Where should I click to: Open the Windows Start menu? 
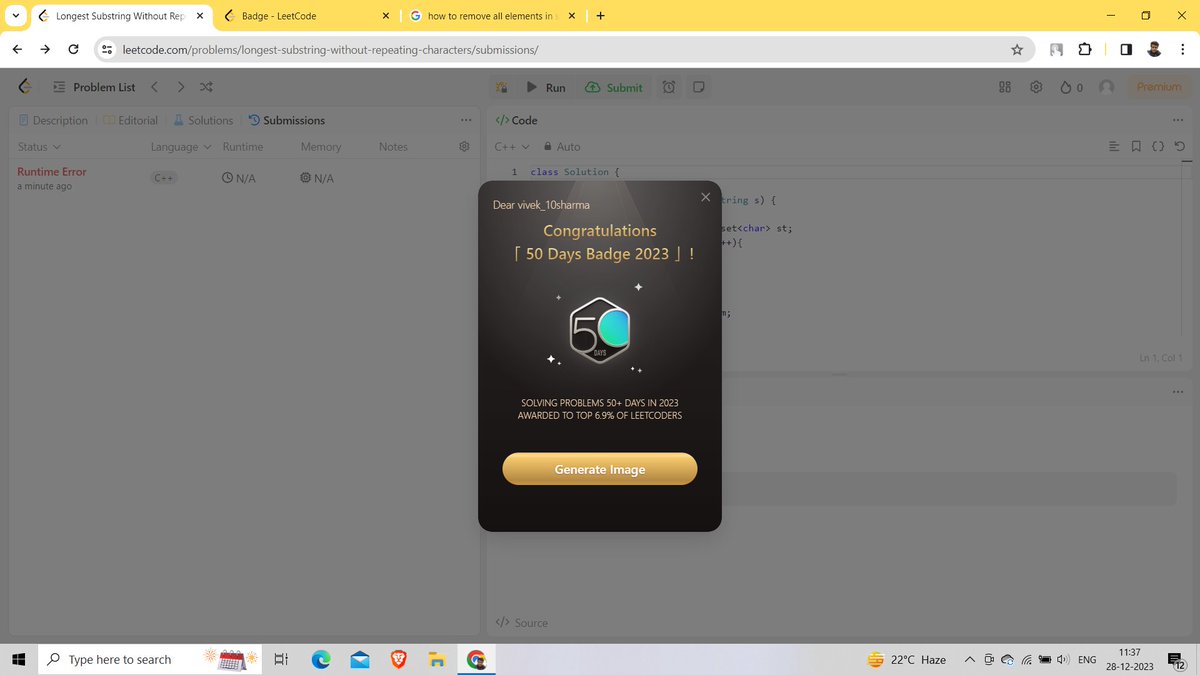pos(17,659)
